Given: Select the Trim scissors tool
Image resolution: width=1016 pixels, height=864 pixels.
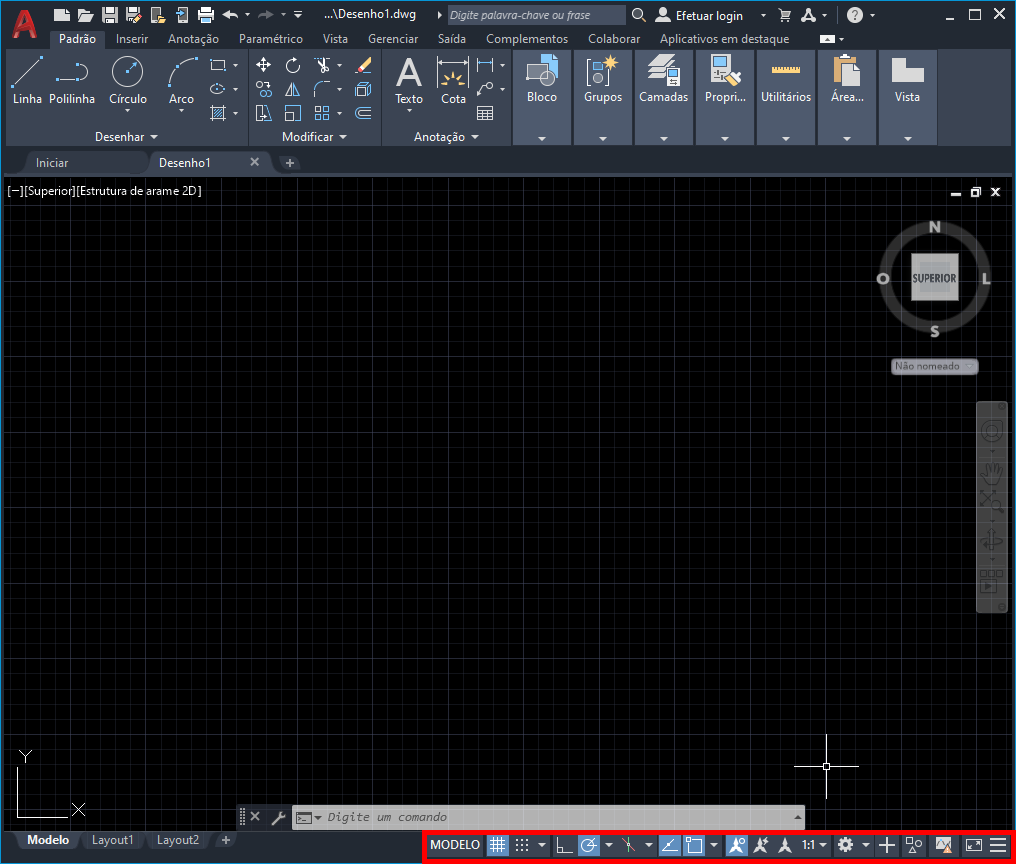Looking at the screenshot, I should [323, 65].
